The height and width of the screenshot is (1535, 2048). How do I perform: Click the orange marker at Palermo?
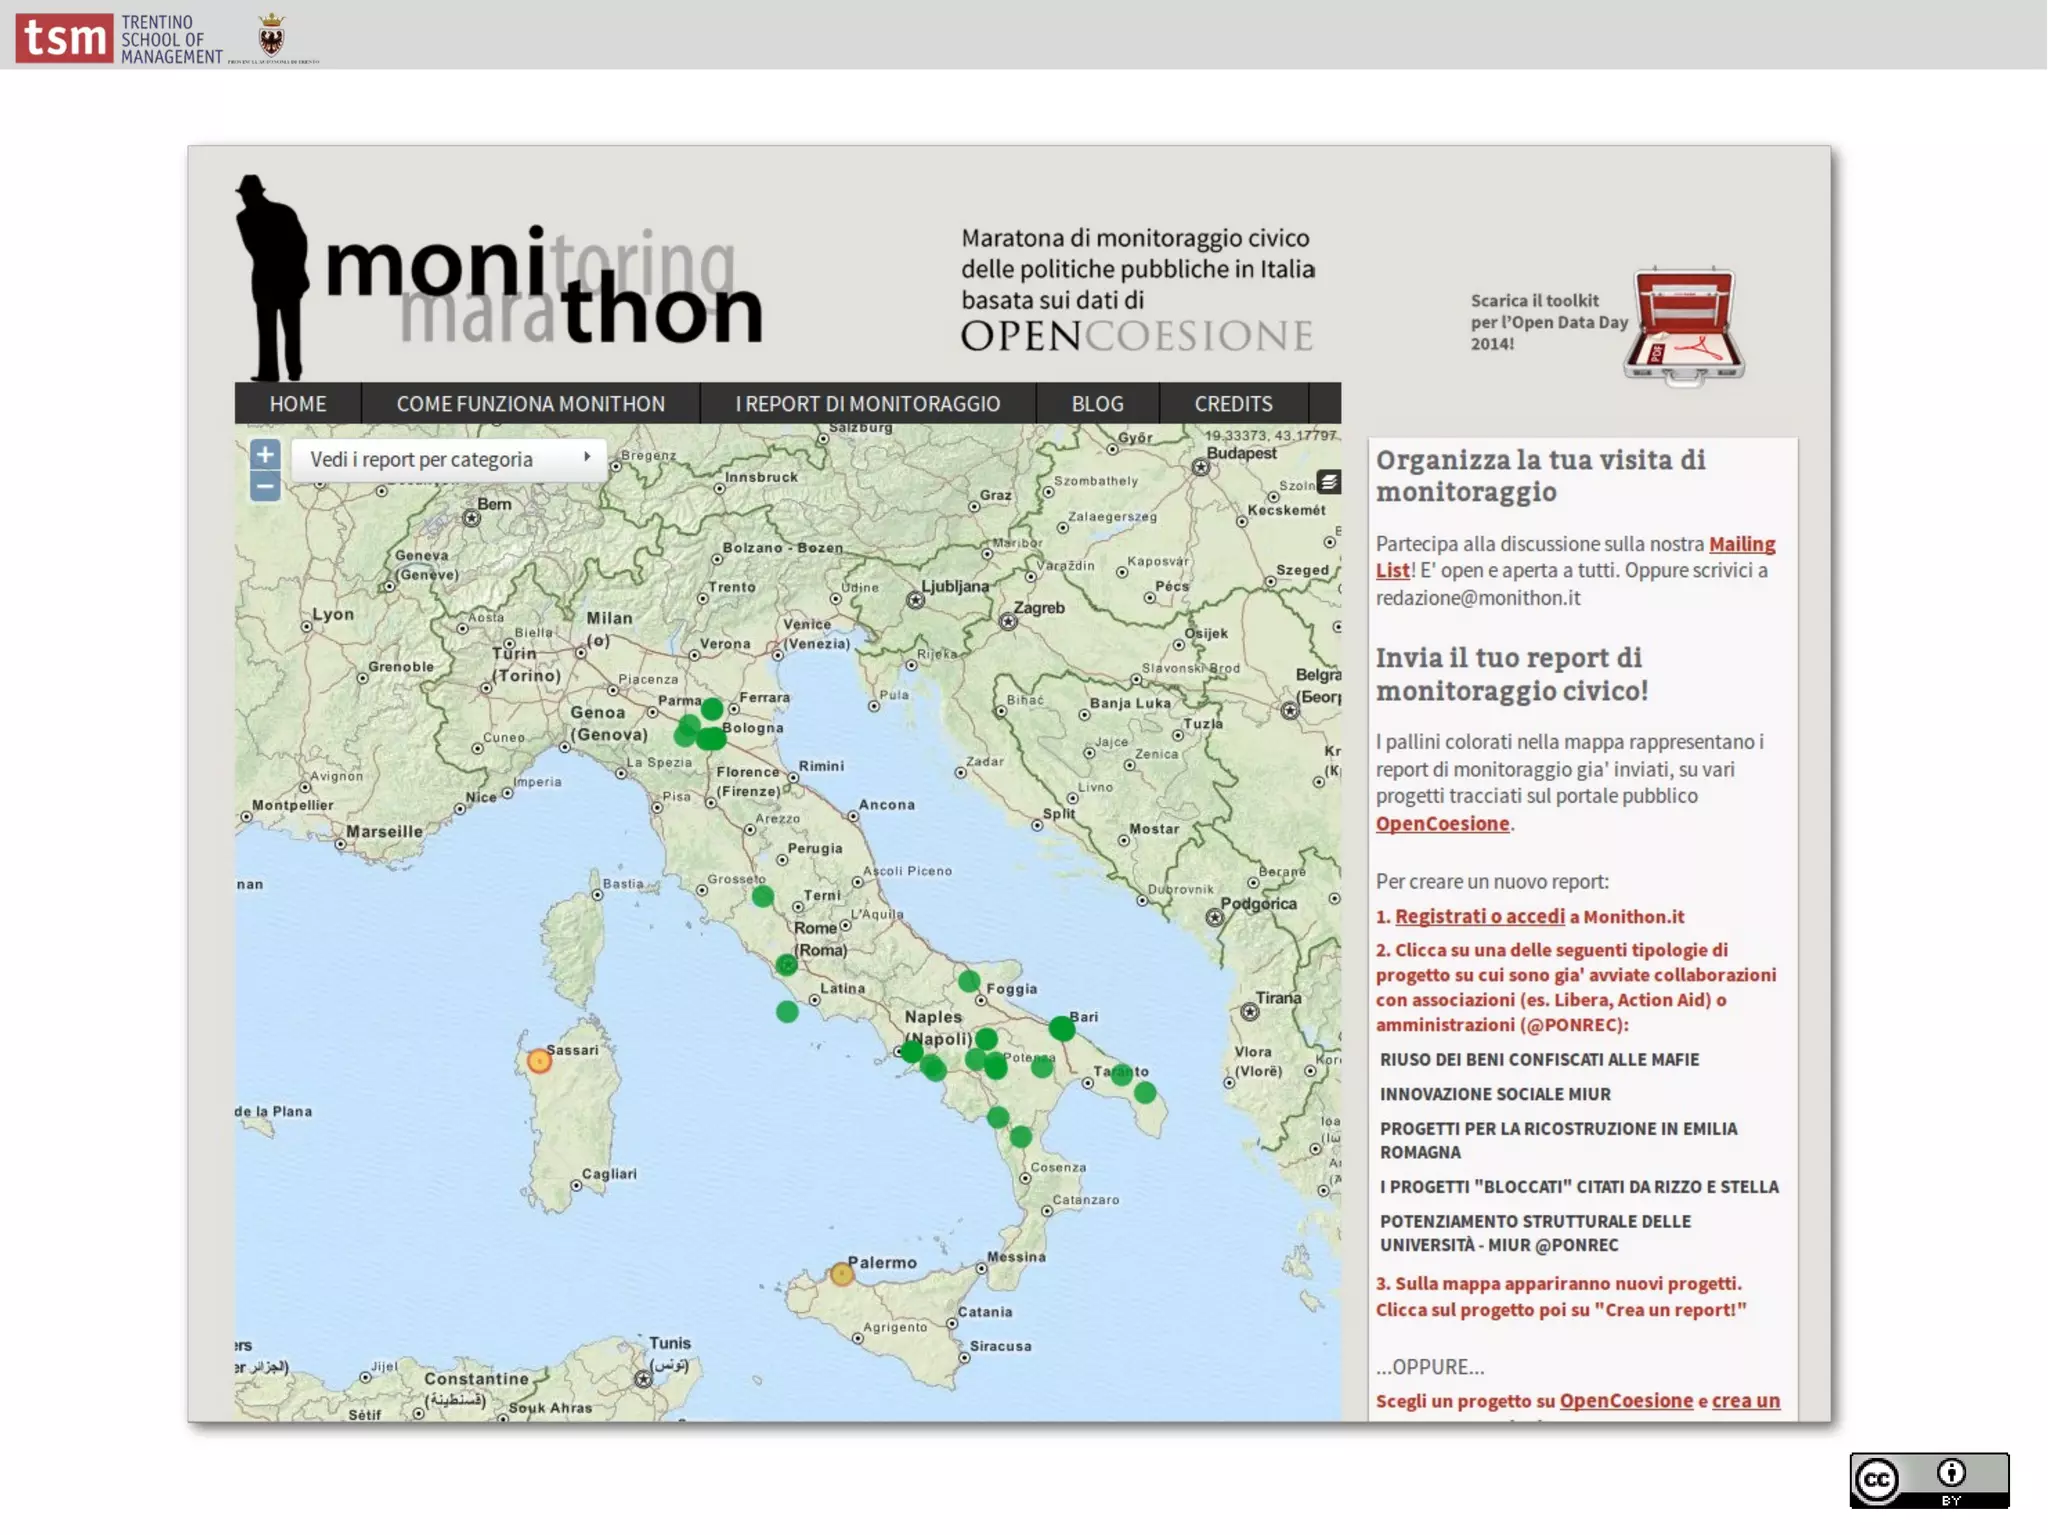pos(842,1273)
